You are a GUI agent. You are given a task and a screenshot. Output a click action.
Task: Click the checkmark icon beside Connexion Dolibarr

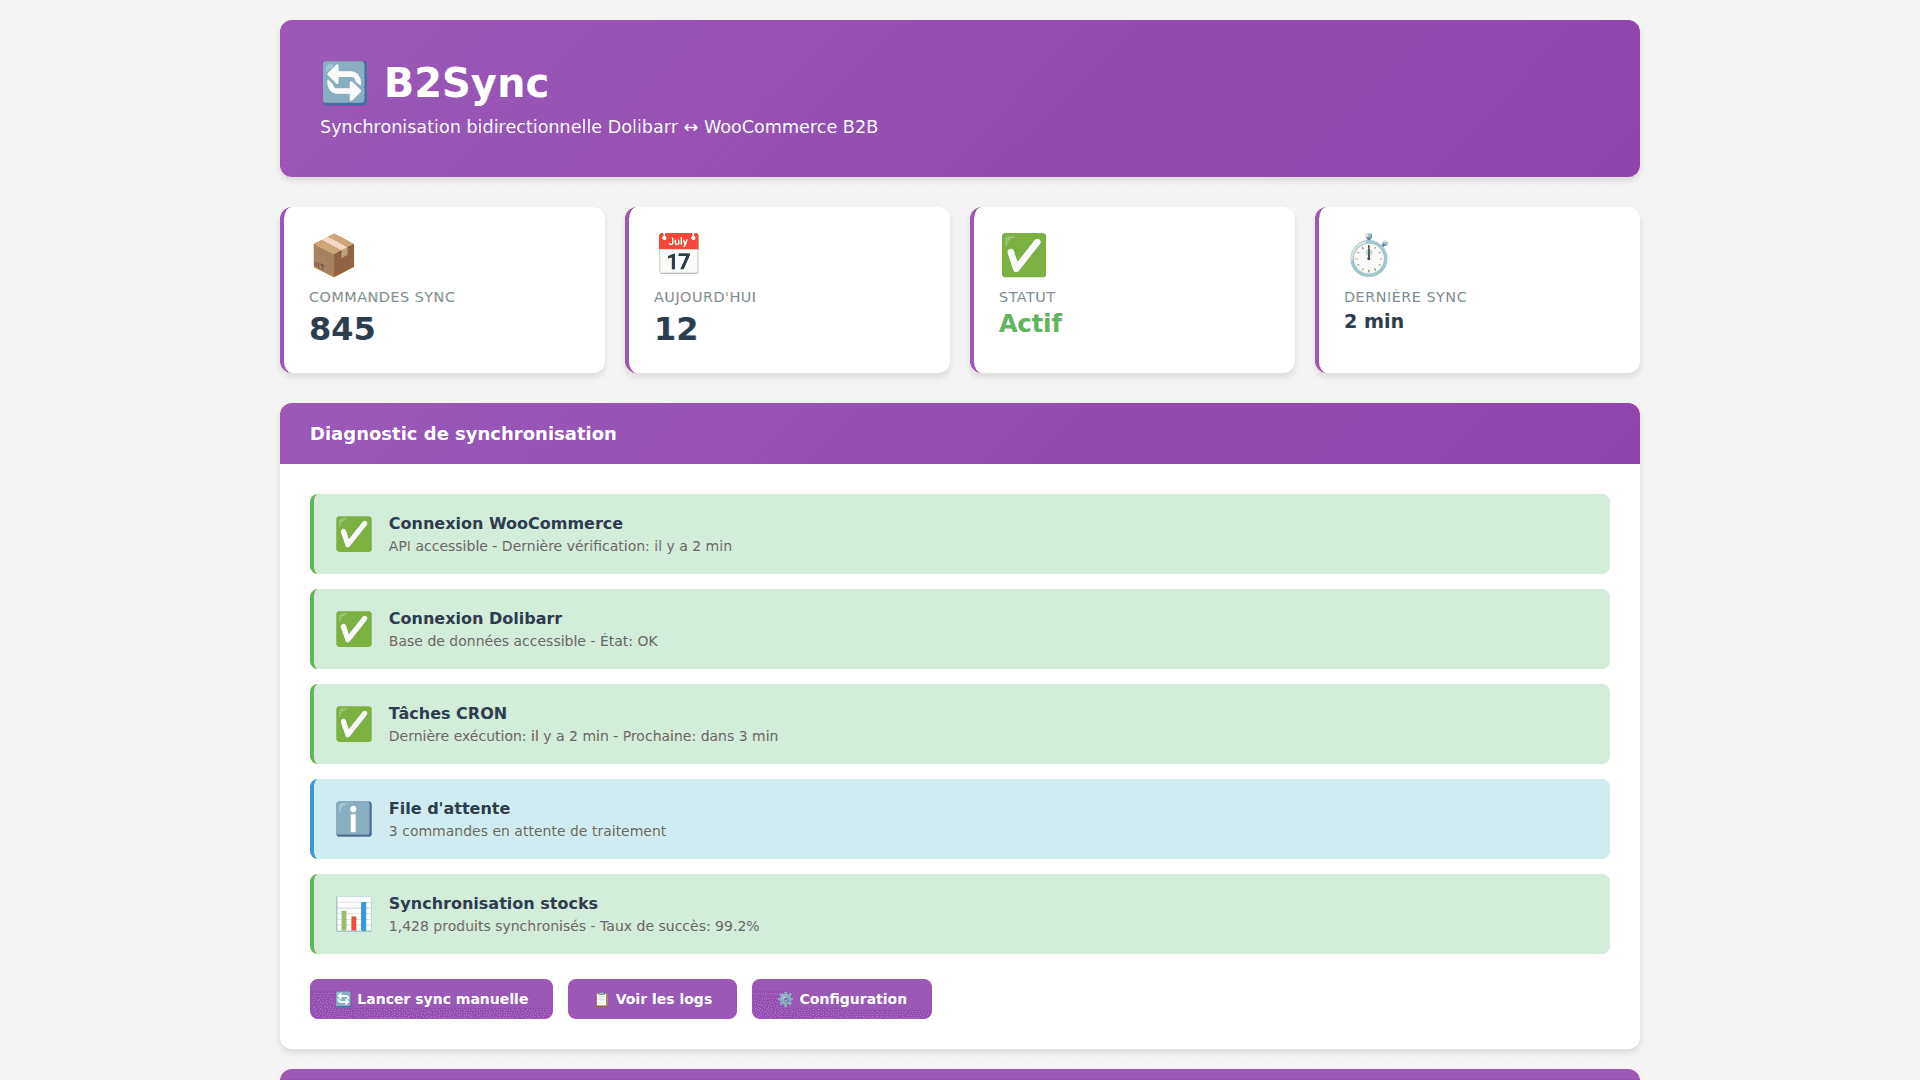tap(353, 629)
